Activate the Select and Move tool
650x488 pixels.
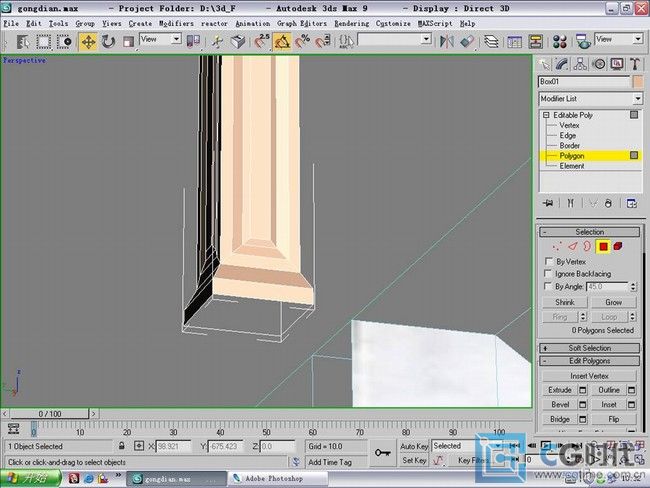(x=88, y=41)
